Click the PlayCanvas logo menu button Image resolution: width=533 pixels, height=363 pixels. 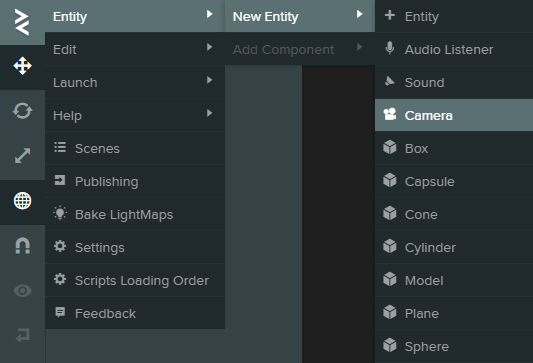click(22, 22)
